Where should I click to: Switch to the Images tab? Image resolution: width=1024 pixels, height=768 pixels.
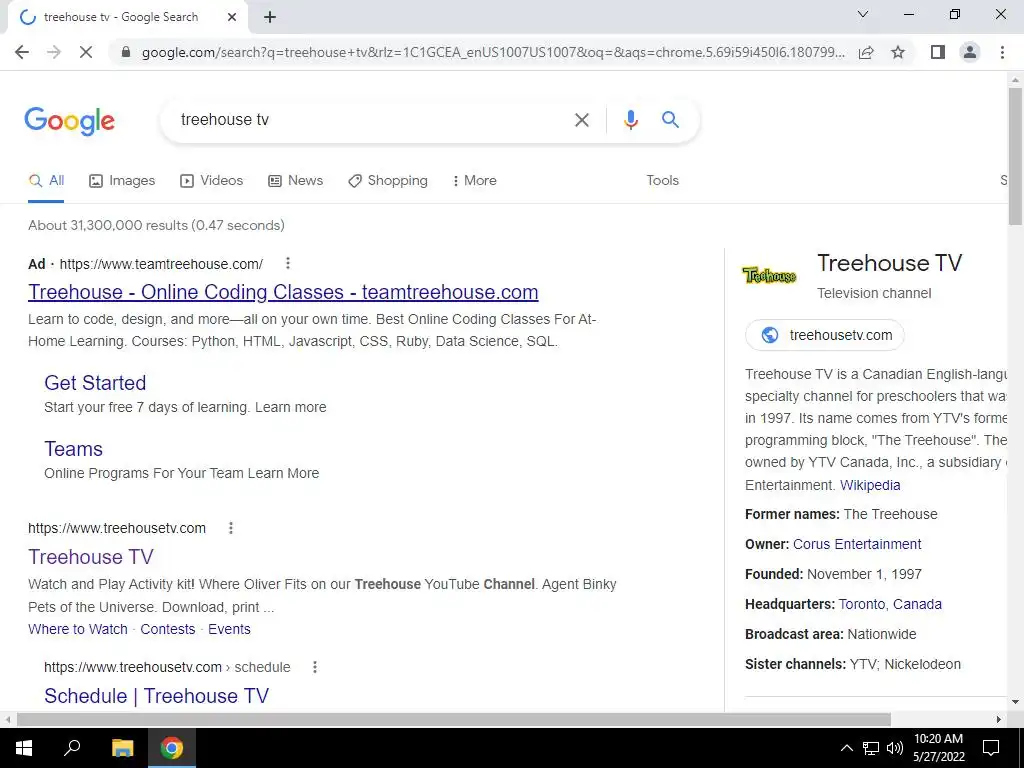[x=122, y=180]
